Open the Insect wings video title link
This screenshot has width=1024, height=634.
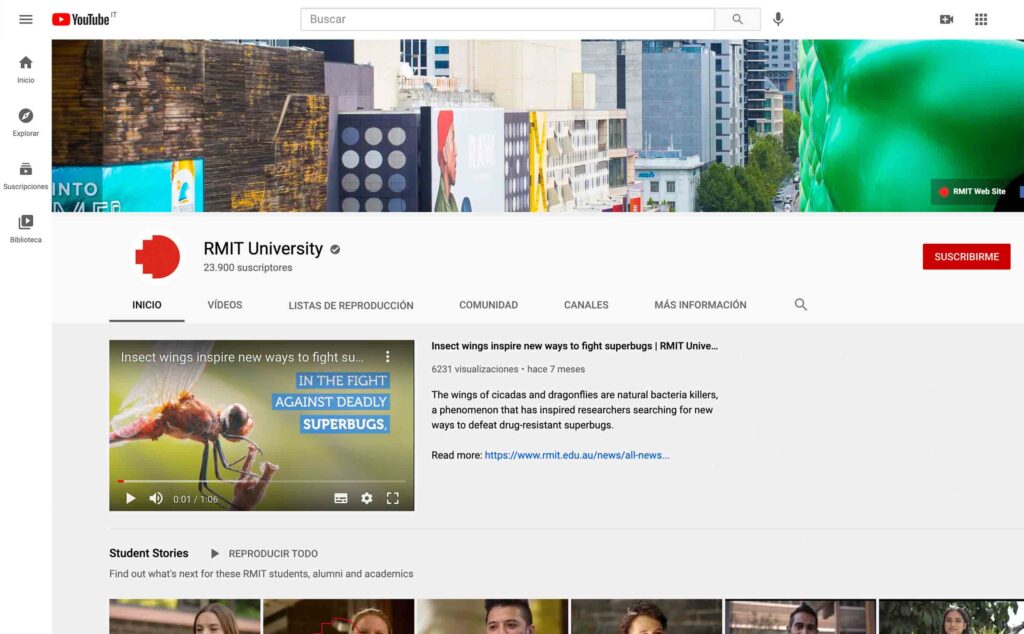coord(574,346)
